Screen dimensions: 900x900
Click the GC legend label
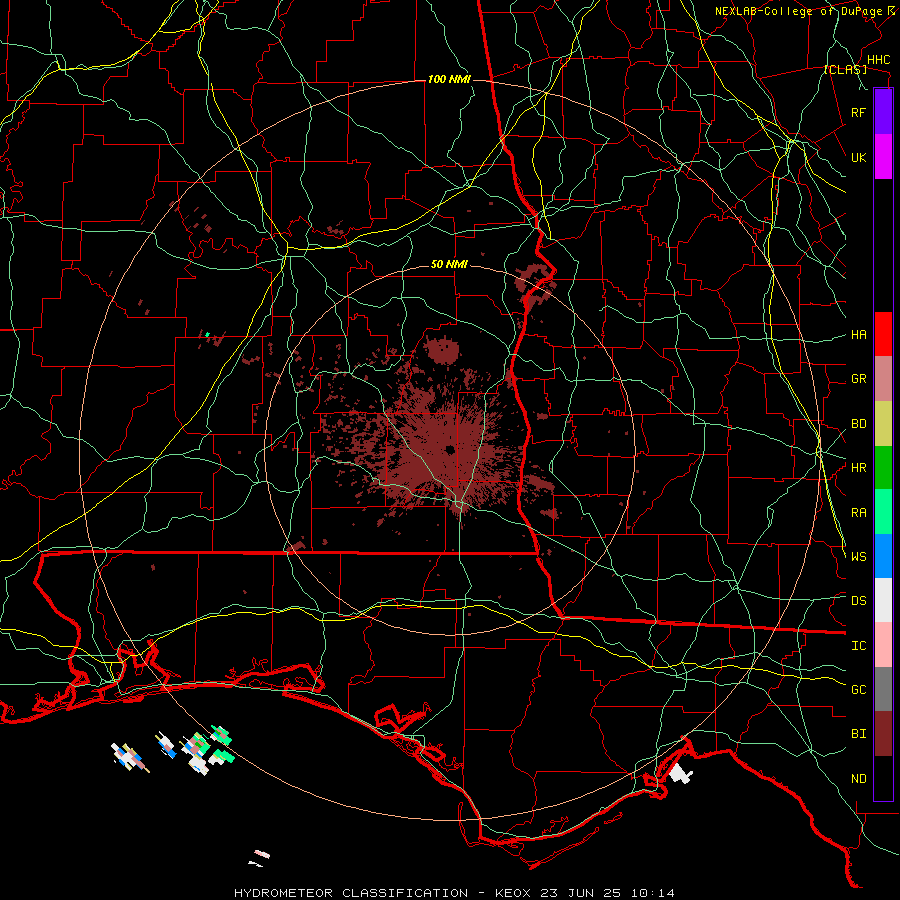[x=858, y=690]
